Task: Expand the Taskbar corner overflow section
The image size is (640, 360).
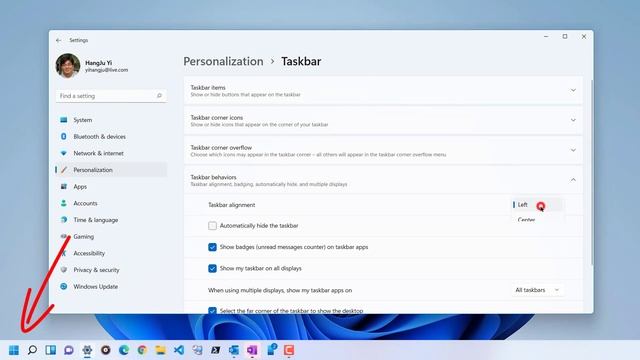Action: pyautogui.click(x=573, y=150)
